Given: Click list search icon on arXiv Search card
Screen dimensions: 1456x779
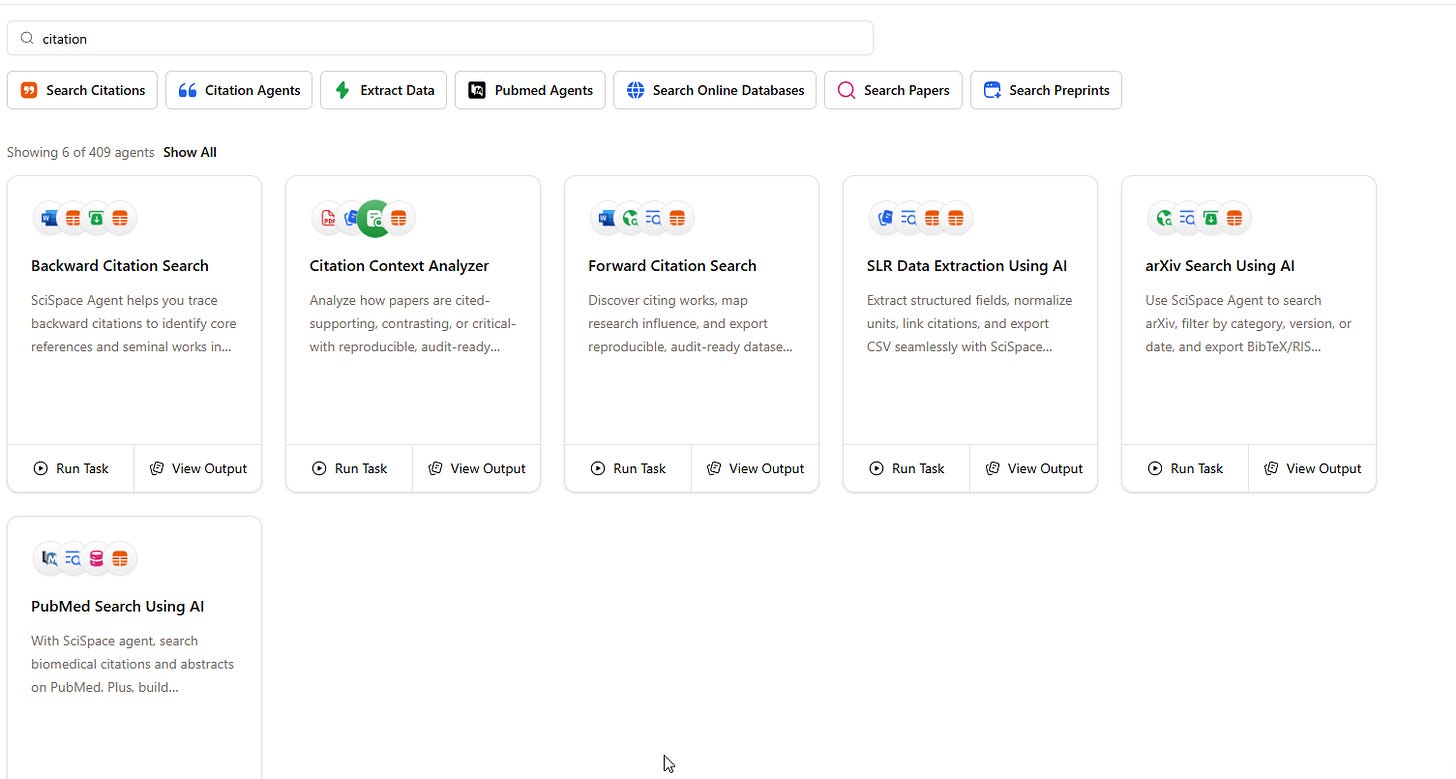Looking at the screenshot, I should [x=1187, y=218].
